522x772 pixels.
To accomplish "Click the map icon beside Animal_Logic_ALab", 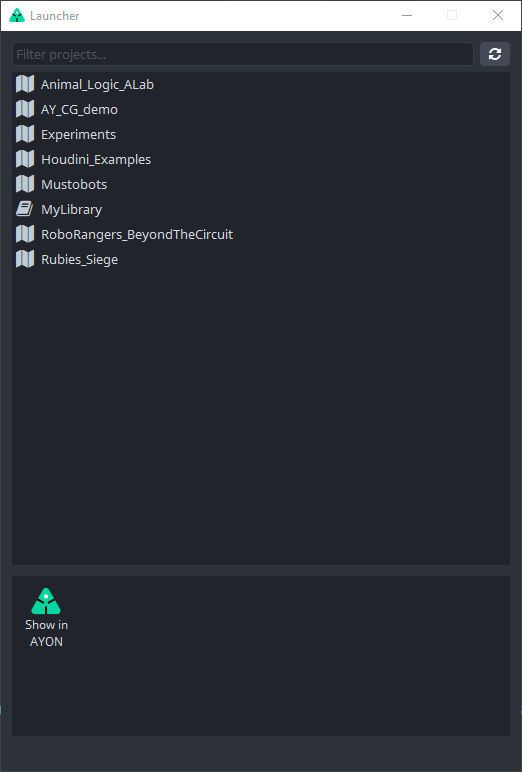I will [25, 84].
